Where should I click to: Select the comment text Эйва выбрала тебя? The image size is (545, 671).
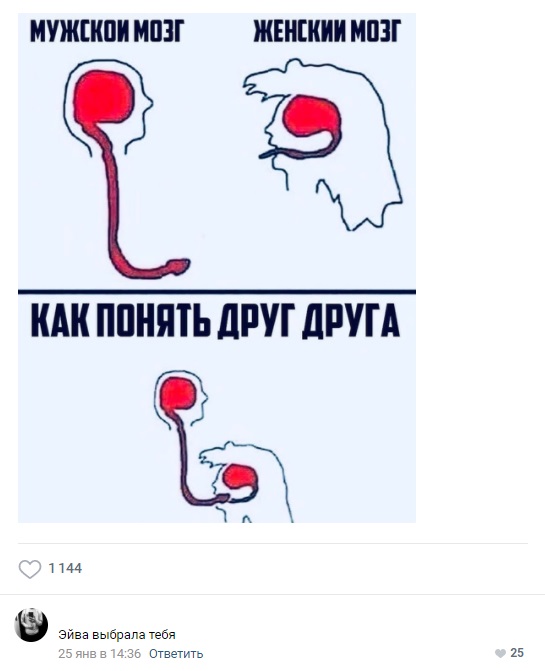(117, 635)
